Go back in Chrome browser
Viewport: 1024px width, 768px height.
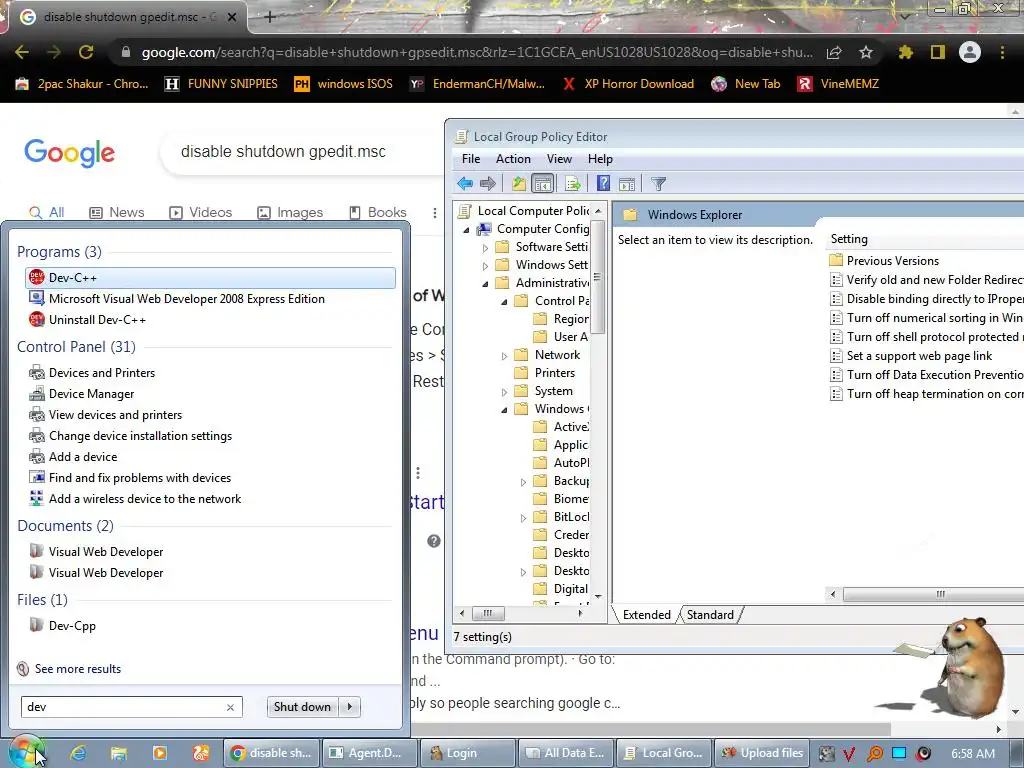tap(22, 52)
